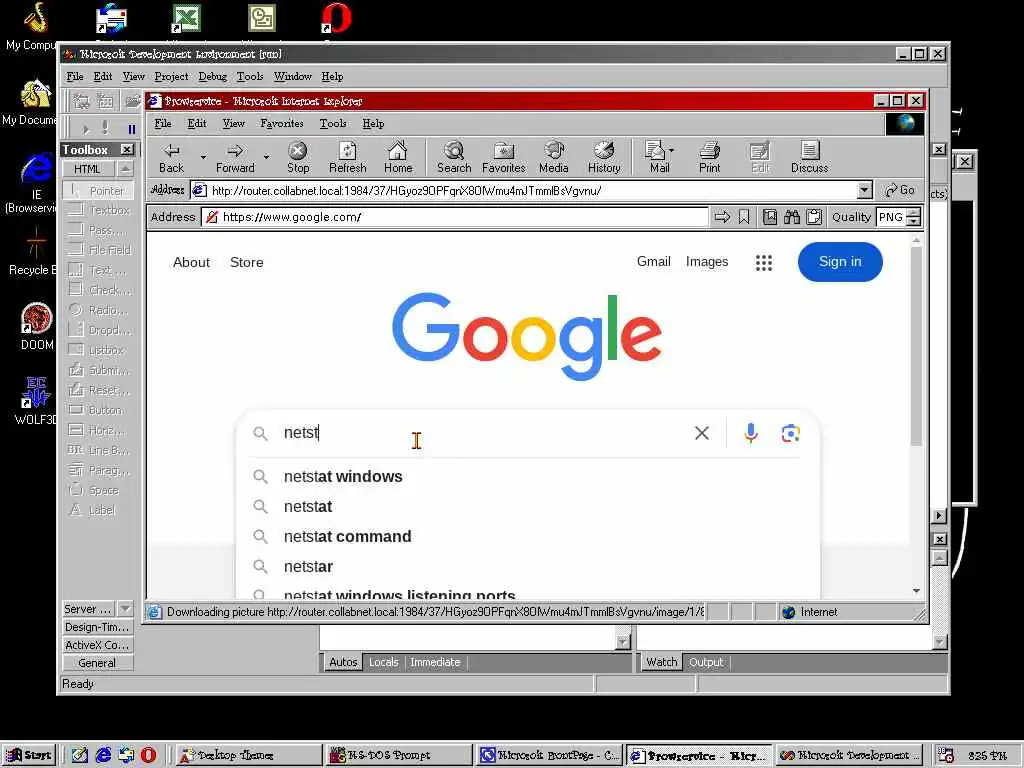Click inside the Google search input field

[x=483, y=433]
